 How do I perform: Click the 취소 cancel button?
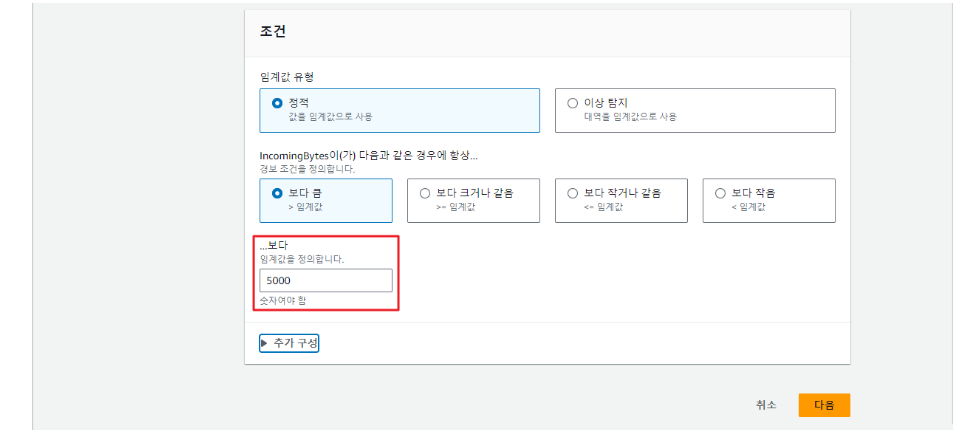click(766, 405)
